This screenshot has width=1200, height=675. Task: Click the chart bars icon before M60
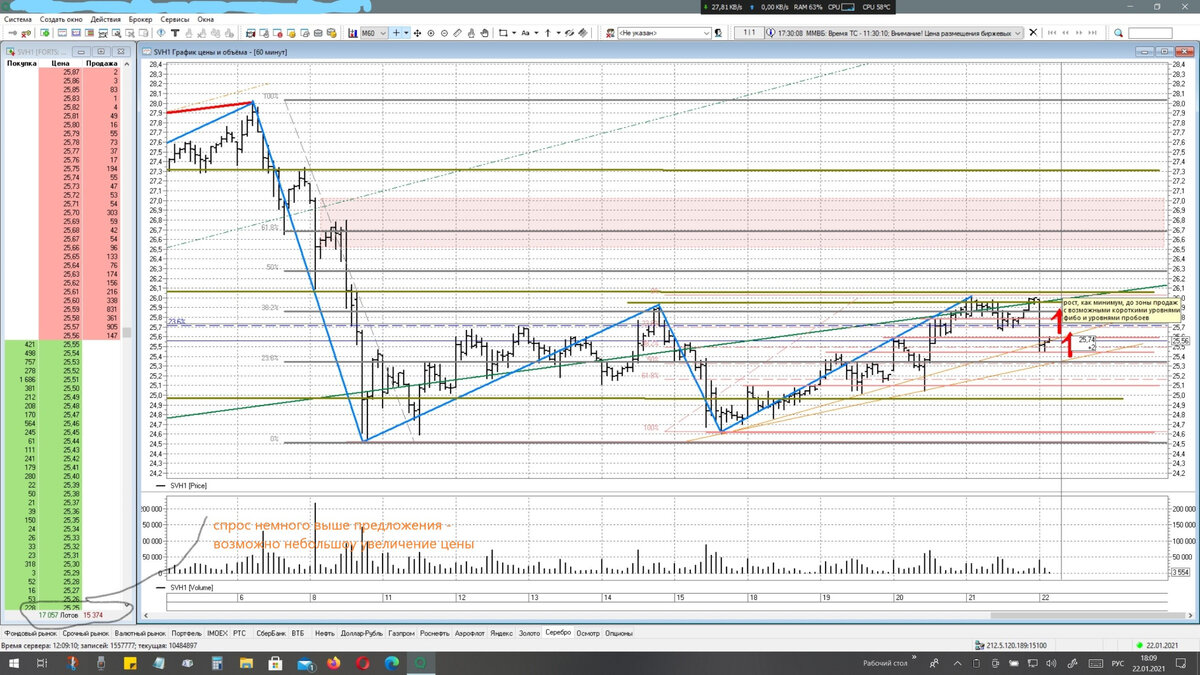point(353,33)
